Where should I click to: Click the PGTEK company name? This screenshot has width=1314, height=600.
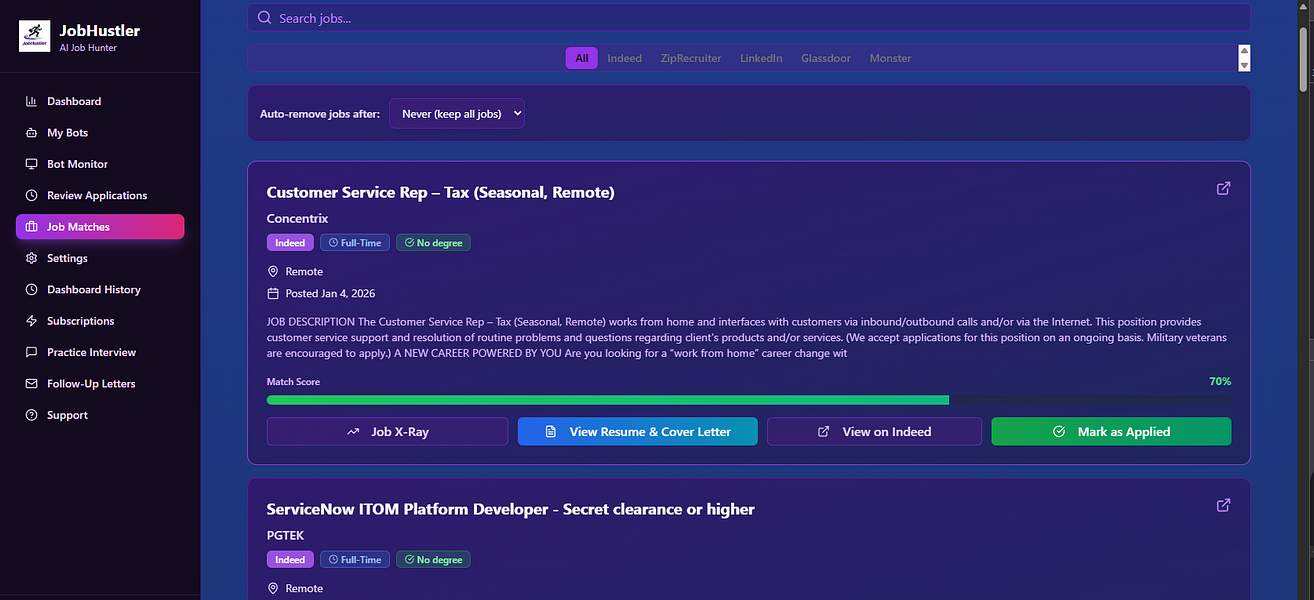point(285,535)
